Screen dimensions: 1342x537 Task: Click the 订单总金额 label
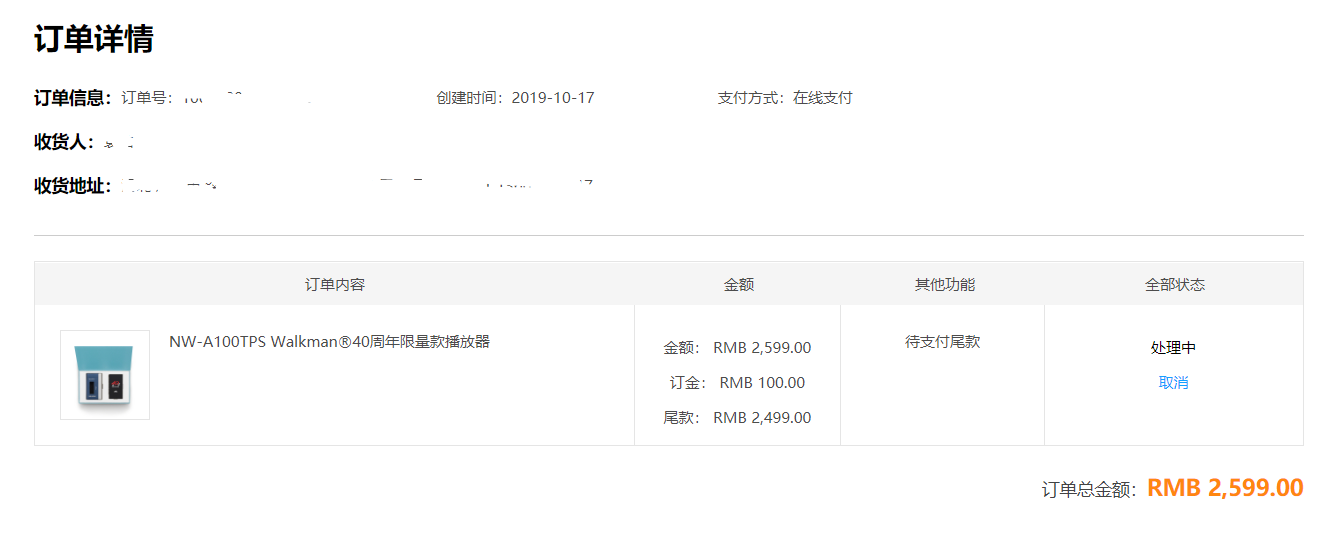point(1089,490)
